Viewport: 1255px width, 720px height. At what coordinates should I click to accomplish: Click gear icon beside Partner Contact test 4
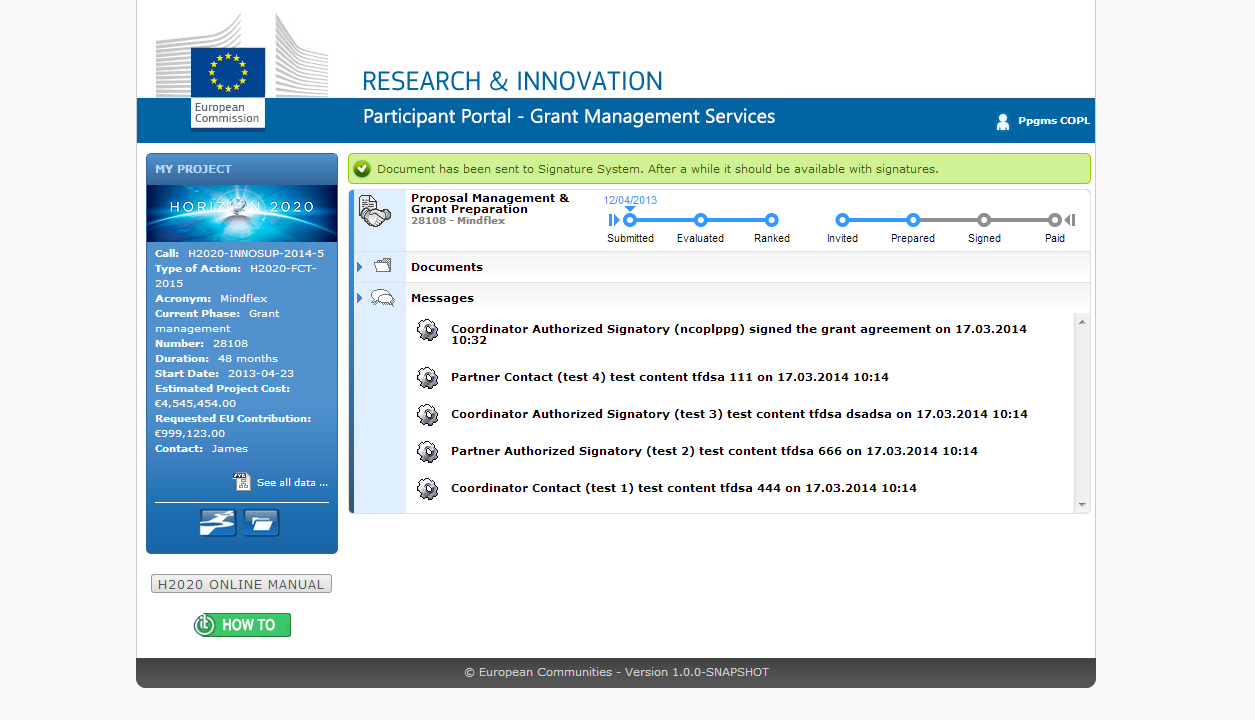coord(428,377)
